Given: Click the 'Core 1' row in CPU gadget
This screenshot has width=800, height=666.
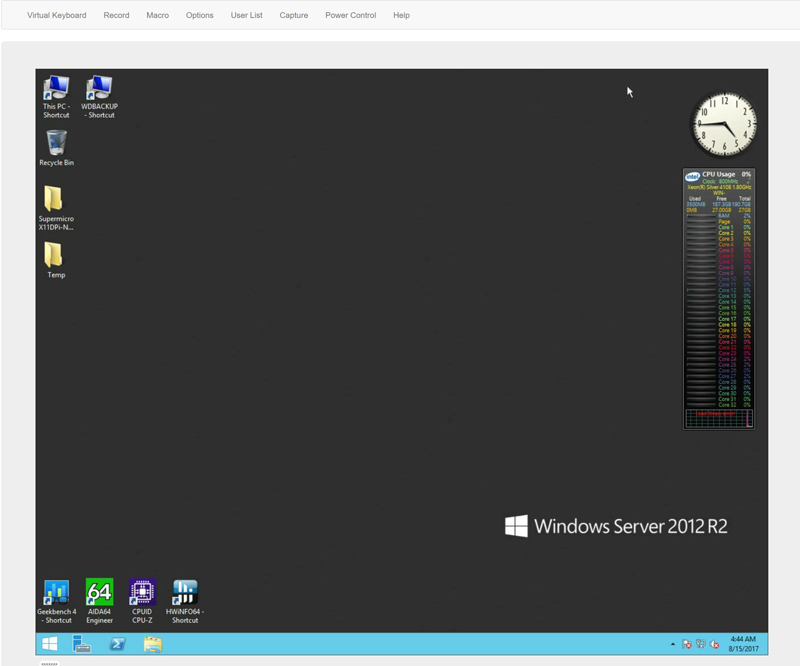Looking at the screenshot, I should click(x=719, y=228).
